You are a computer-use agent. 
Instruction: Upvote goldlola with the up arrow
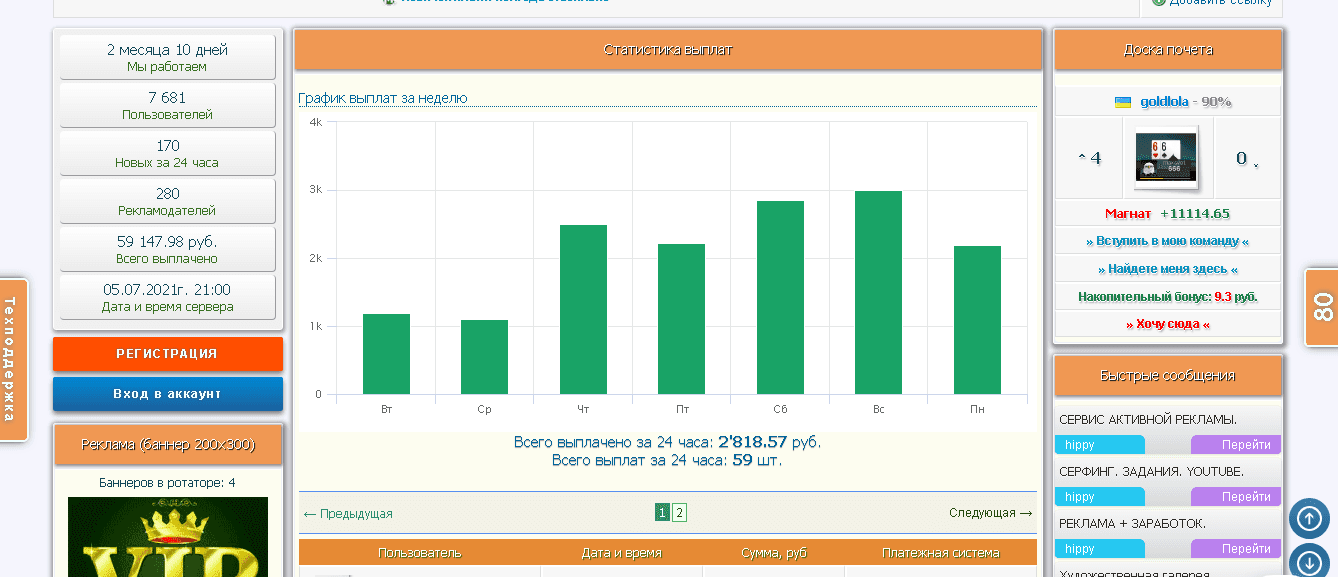point(1082,158)
